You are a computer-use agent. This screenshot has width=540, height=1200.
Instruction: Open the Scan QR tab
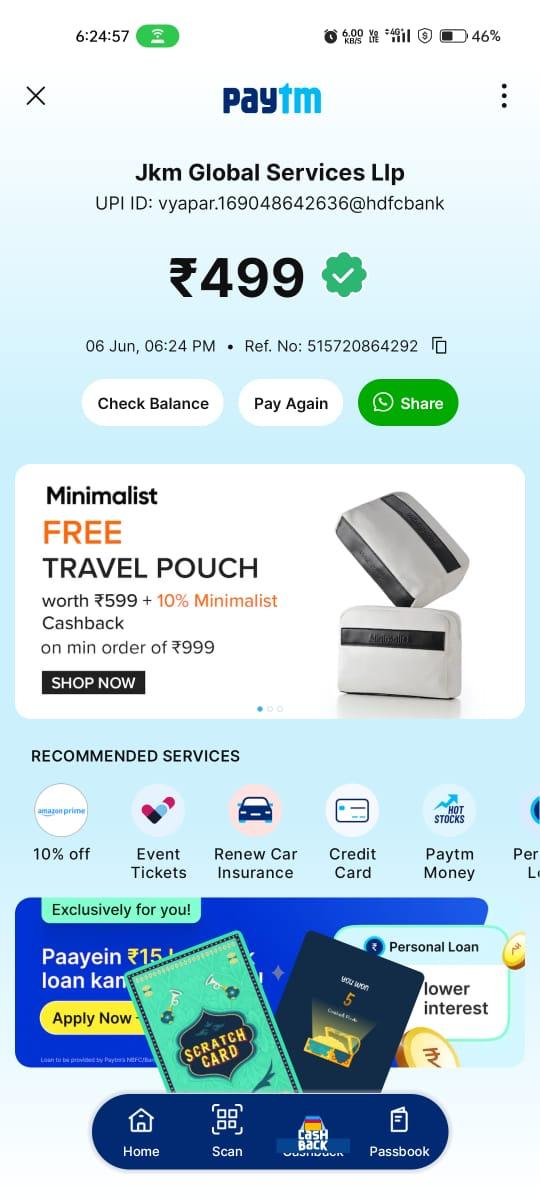pyautogui.click(x=227, y=1132)
